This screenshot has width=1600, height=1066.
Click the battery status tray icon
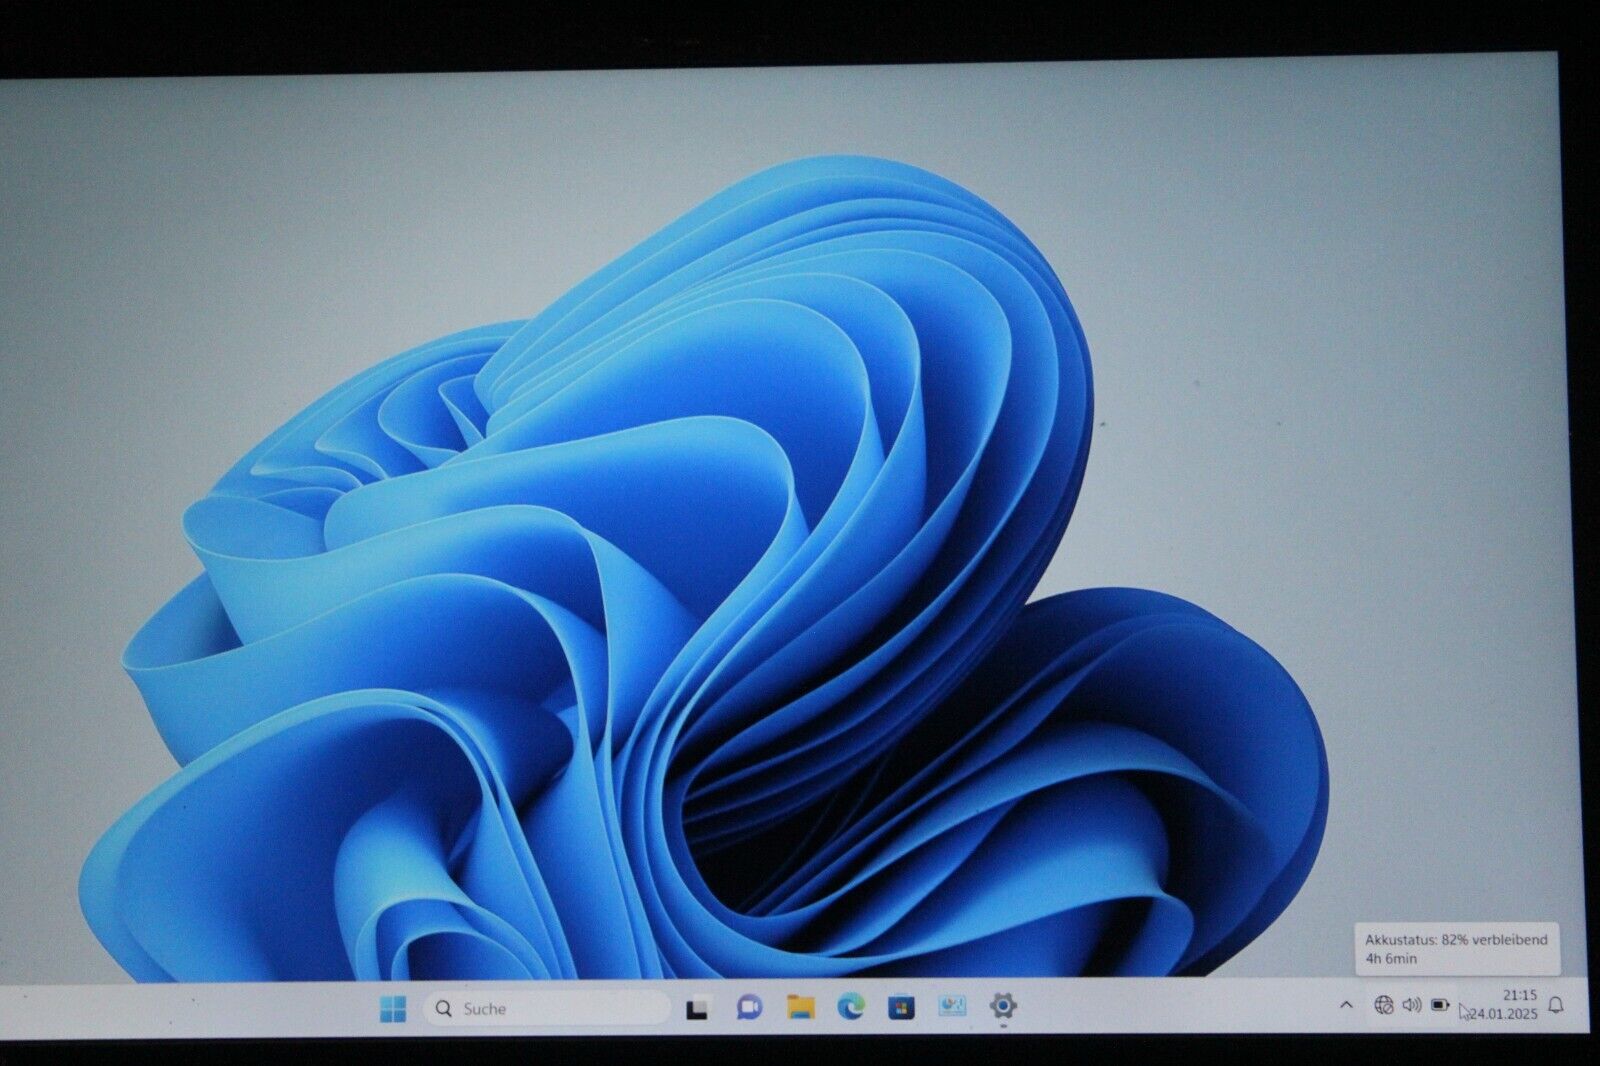pyautogui.click(x=1440, y=1004)
